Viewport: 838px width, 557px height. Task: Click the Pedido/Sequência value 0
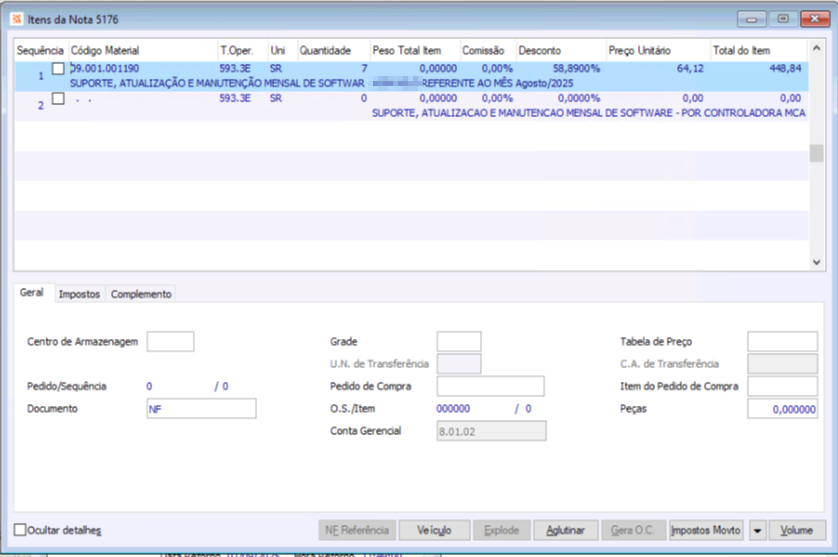(x=149, y=386)
